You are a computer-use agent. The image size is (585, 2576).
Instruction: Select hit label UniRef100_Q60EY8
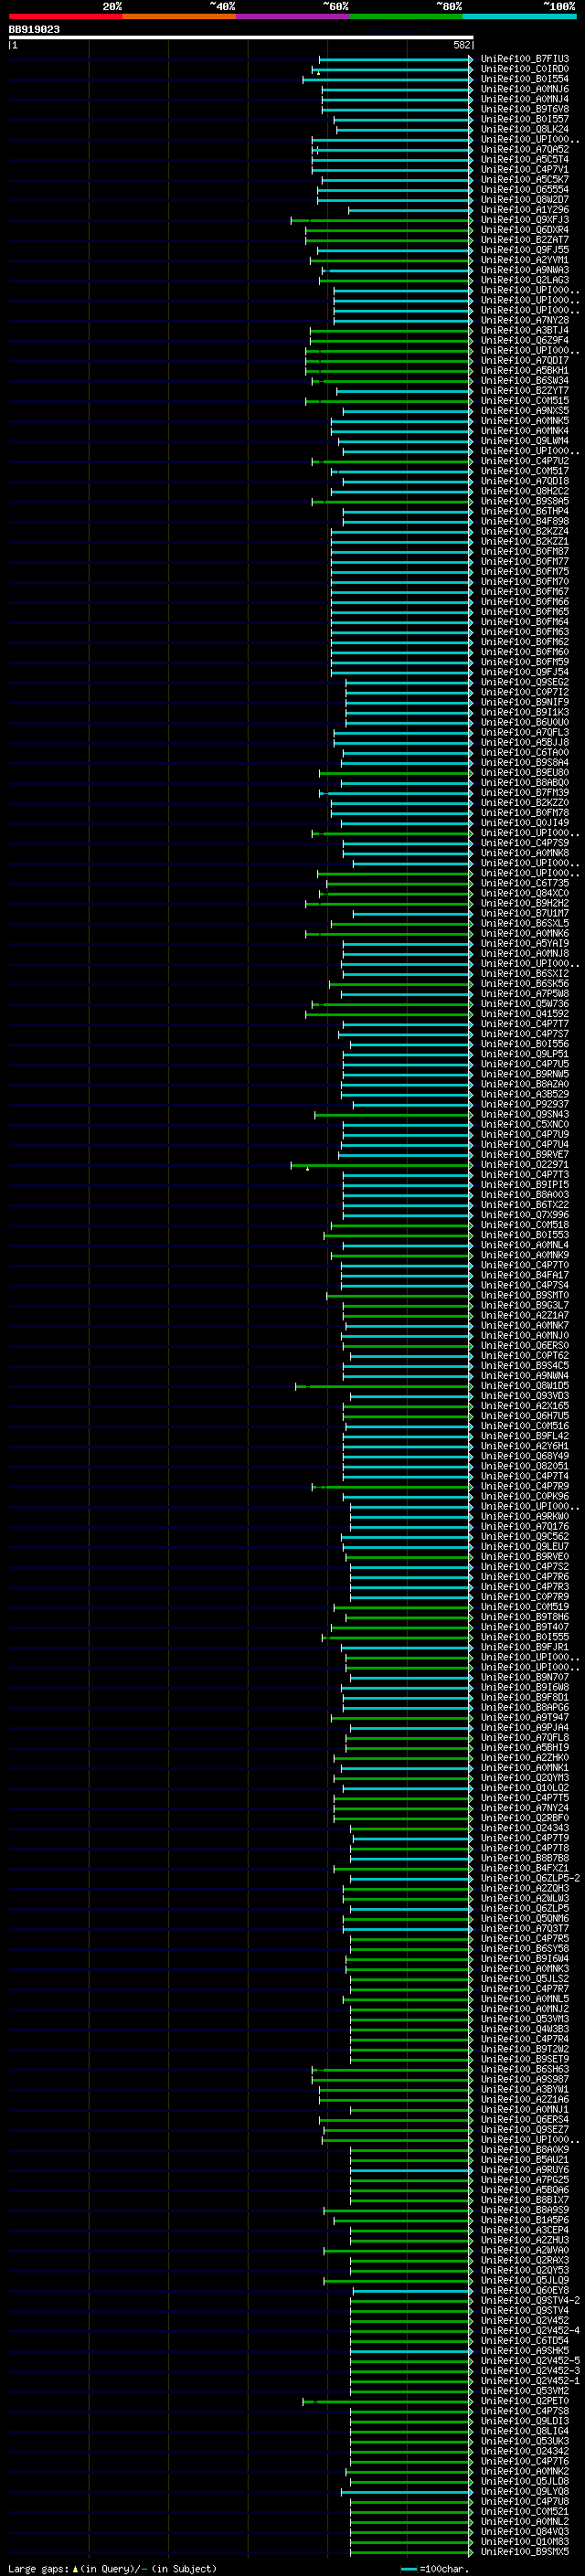coord(525,2291)
